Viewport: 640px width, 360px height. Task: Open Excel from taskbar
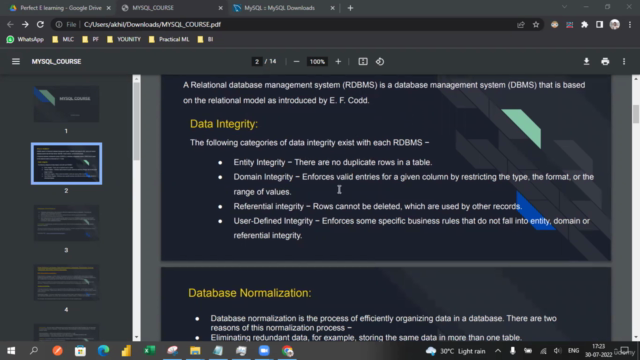149,351
